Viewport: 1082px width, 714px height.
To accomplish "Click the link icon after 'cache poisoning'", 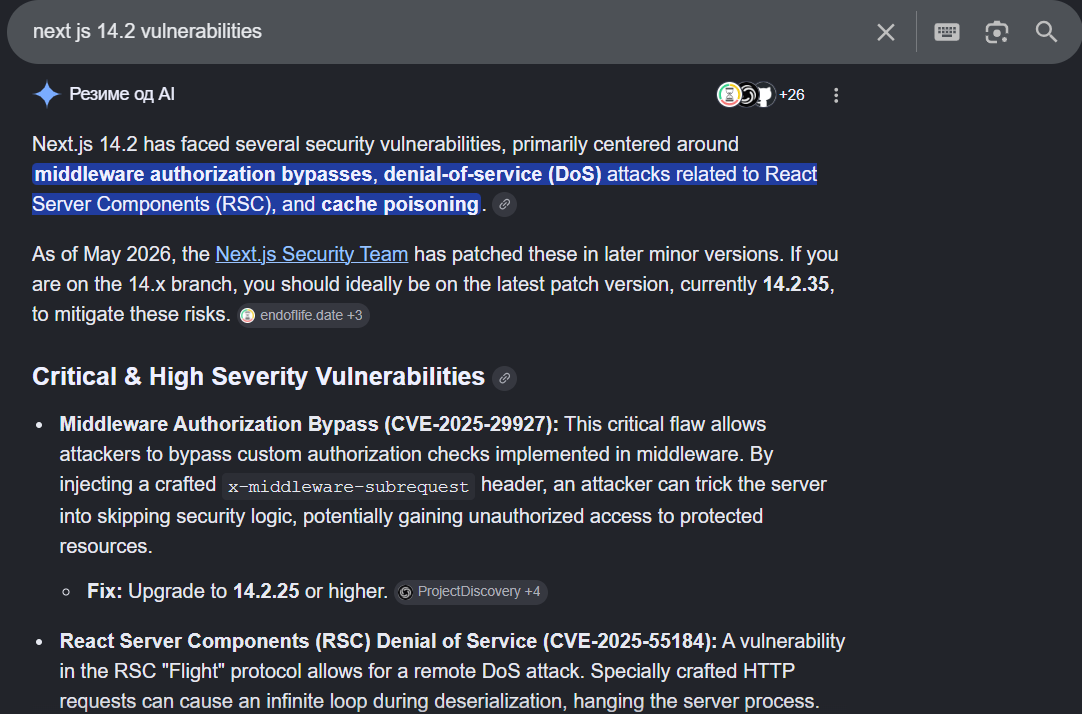I will 504,205.
